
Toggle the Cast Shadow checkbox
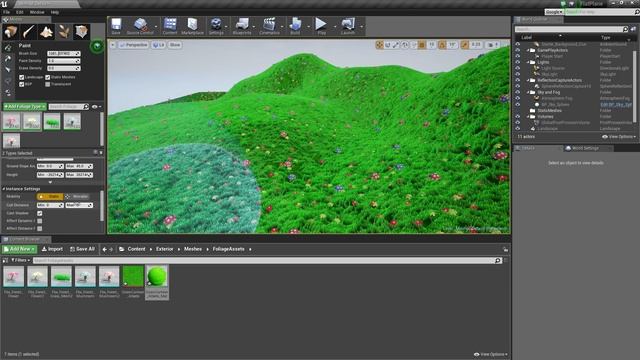[40, 213]
